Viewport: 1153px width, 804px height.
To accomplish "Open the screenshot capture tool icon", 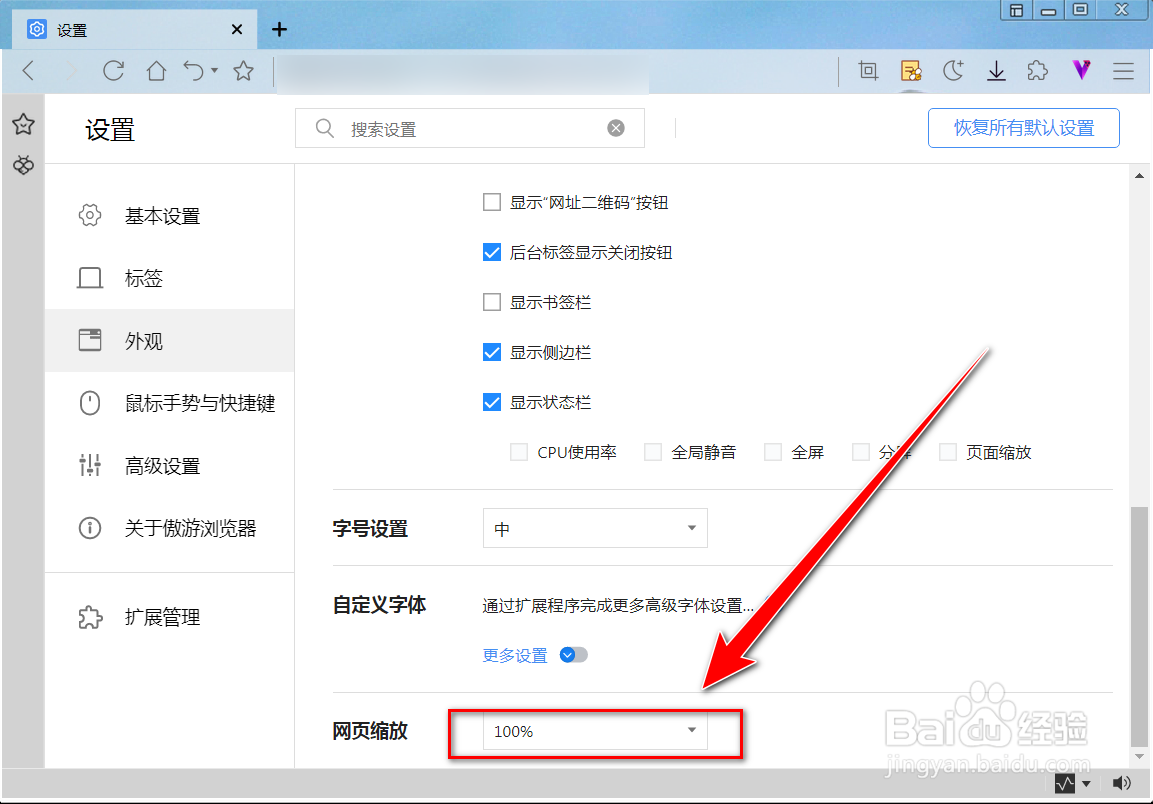I will pos(867,71).
